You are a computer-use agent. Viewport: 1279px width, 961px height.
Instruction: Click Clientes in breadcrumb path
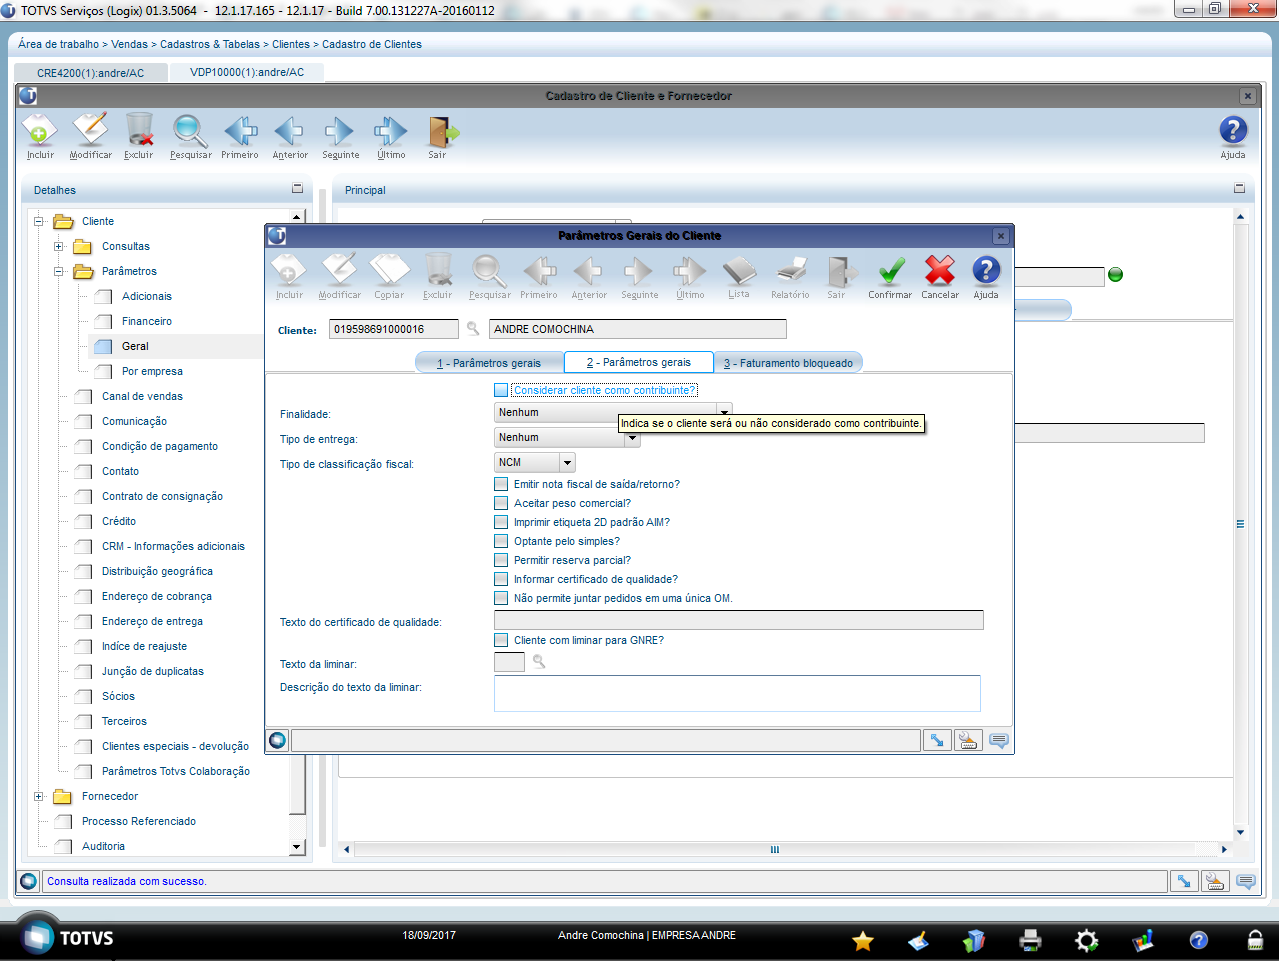(x=291, y=44)
